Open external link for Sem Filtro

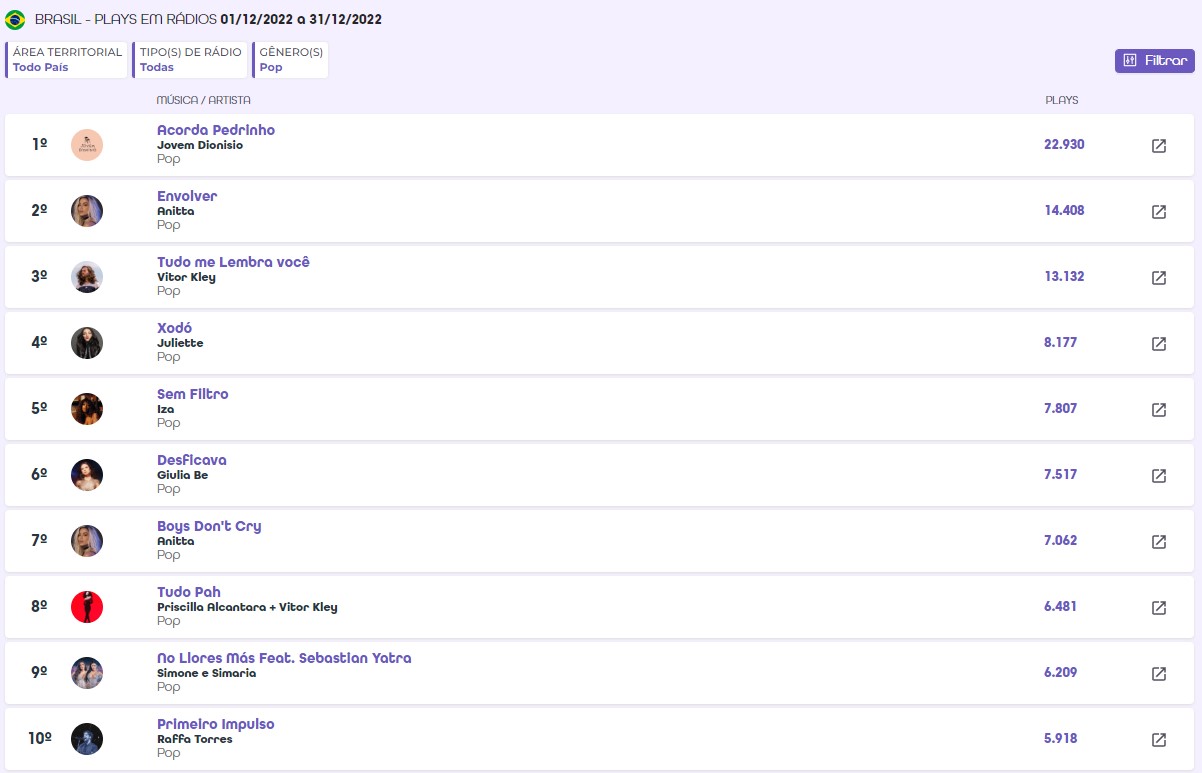[1159, 410]
